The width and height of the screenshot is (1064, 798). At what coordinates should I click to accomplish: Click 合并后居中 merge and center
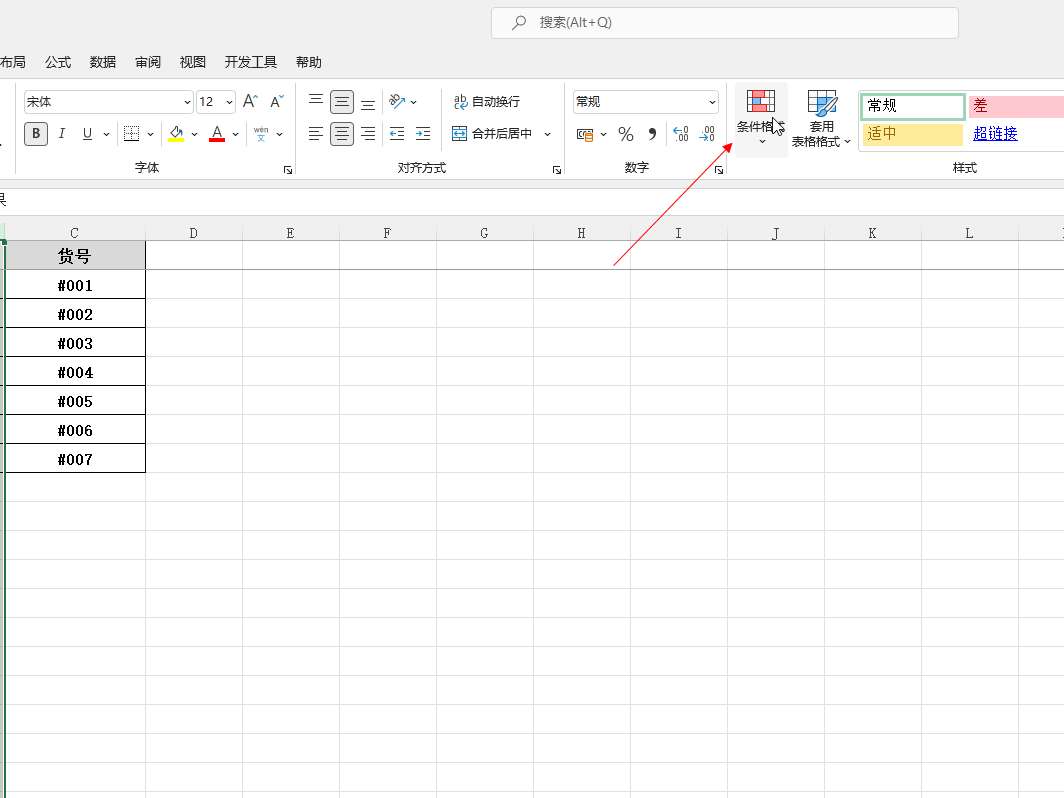[493, 134]
